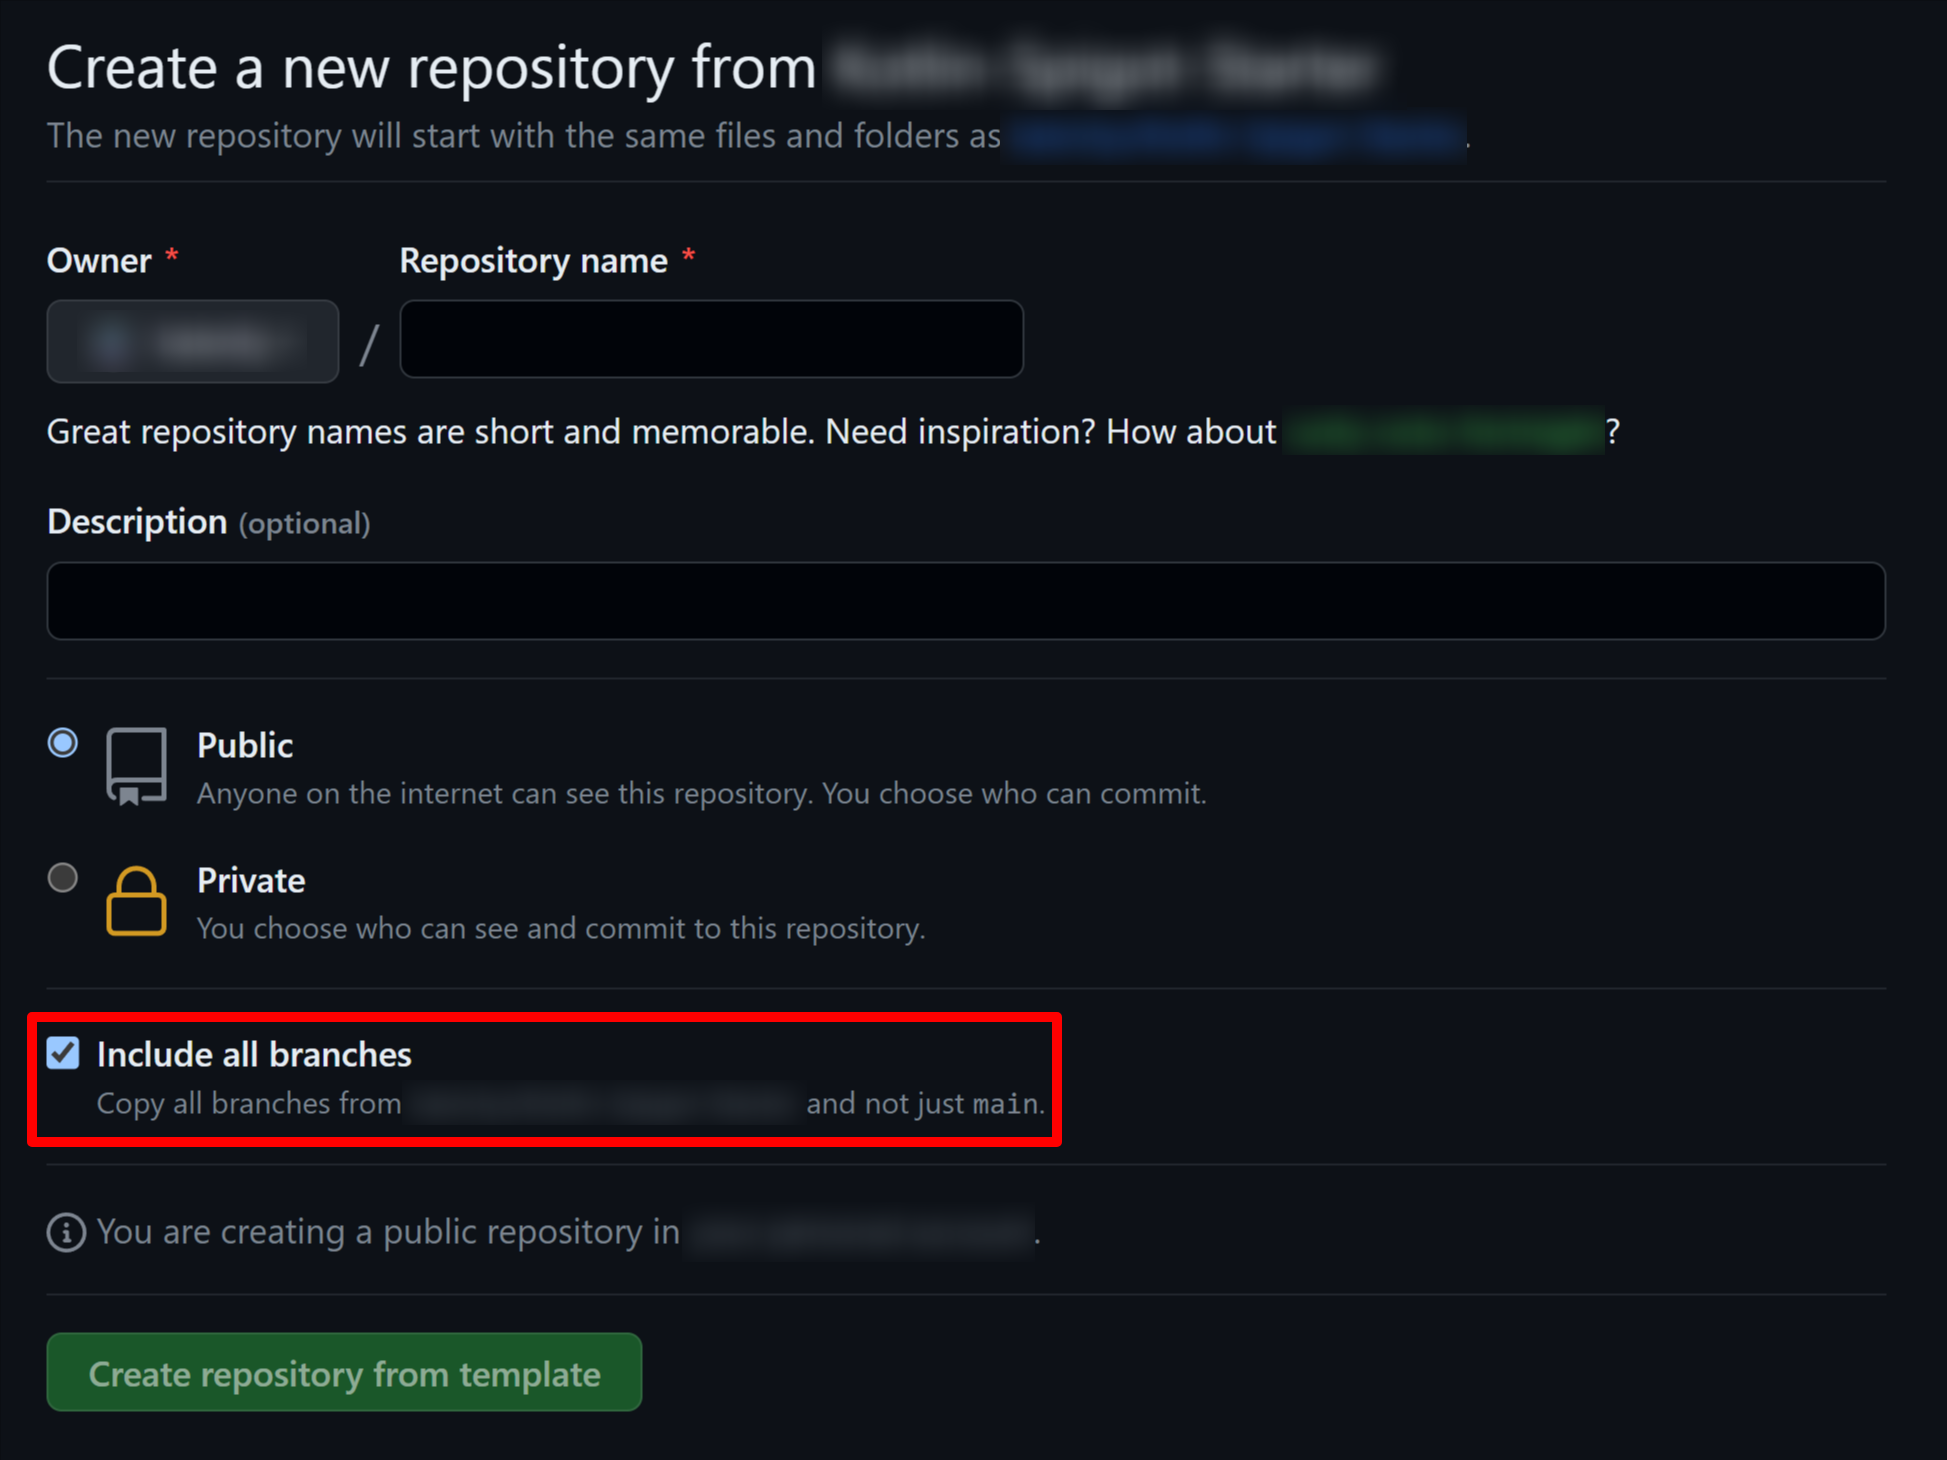The height and width of the screenshot is (1460, 1947).
Task: Click Create repository from template button
Action: click(x=344, y=1372)
